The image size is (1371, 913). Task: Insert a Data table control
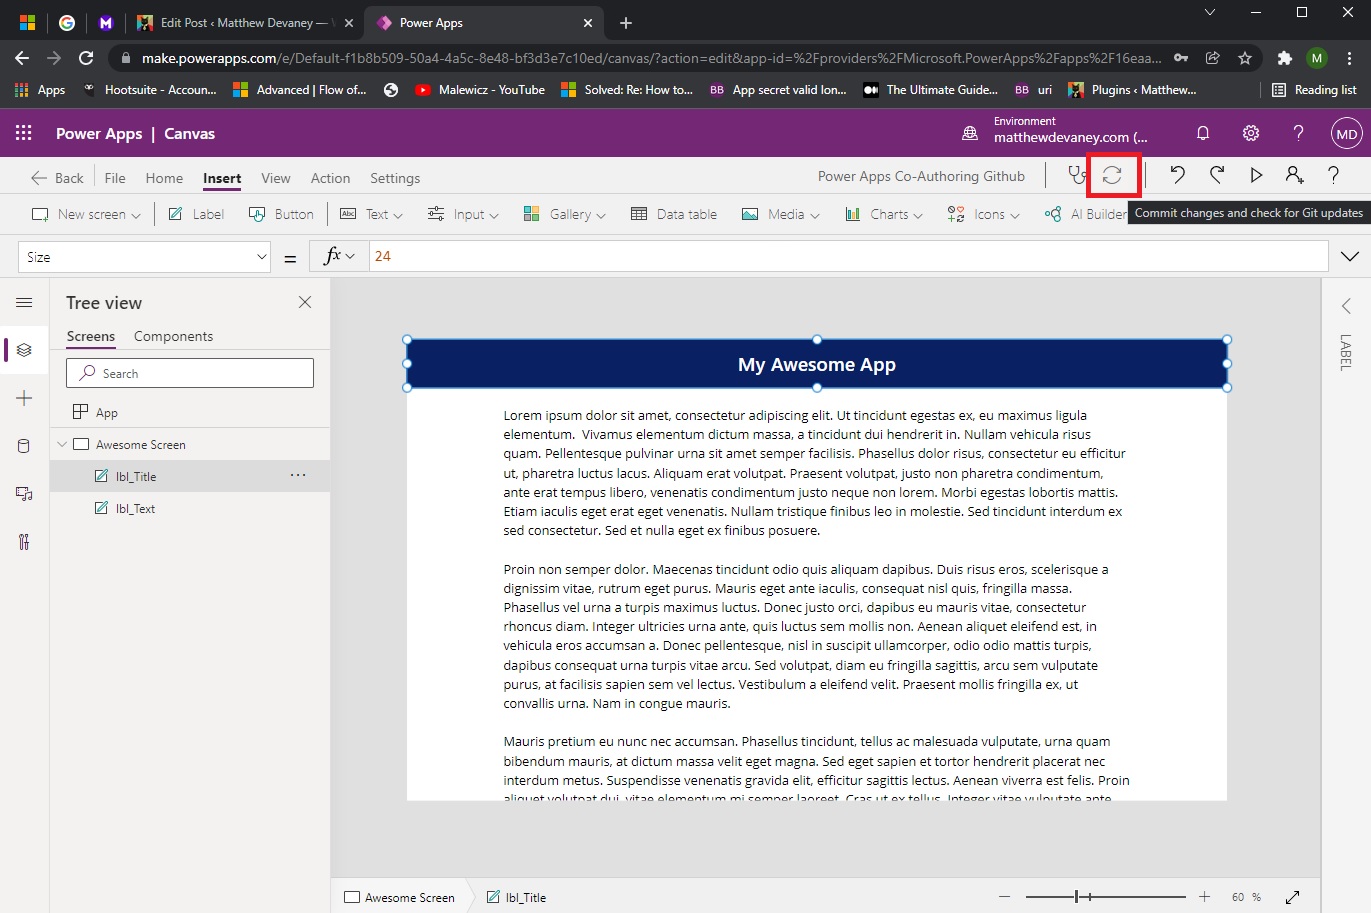tap(674, 213)
